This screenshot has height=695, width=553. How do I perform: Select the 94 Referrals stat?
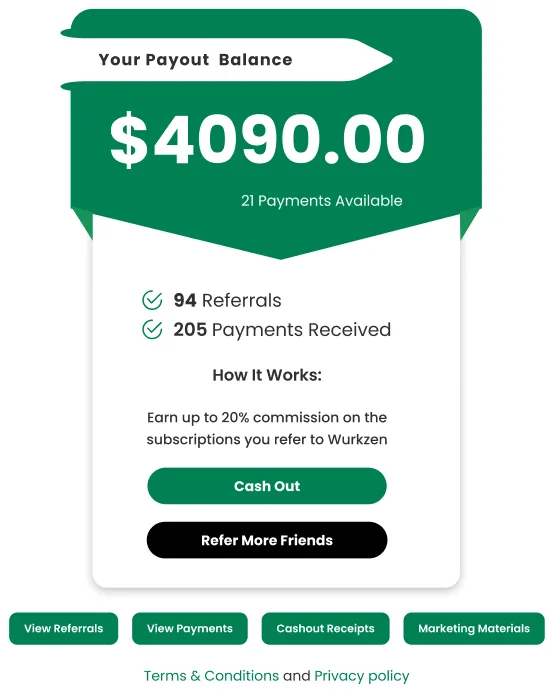point(227,300)
